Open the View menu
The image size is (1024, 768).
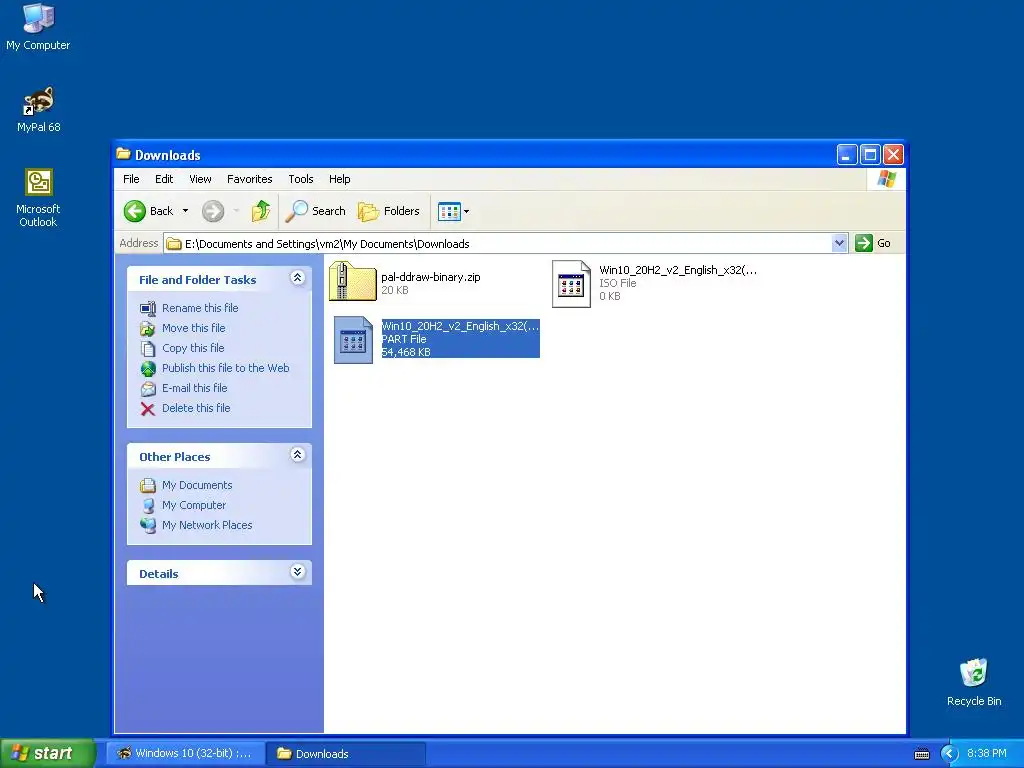200,179
